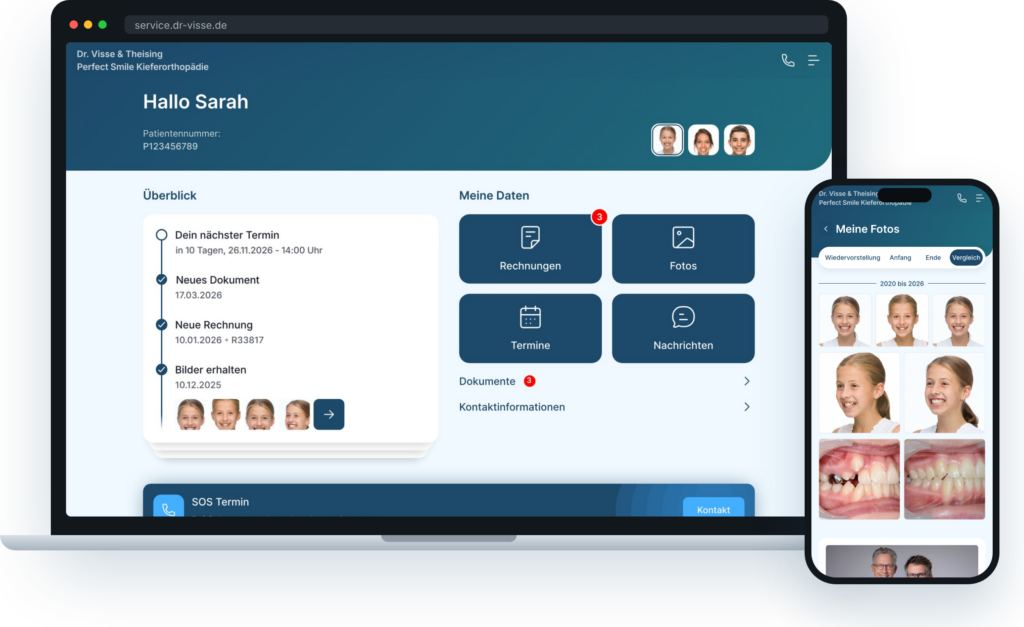This screenshot has width=1024, height=627.
Task: Click the Rechnungen document icon
Action: click(x=530, y=237)
